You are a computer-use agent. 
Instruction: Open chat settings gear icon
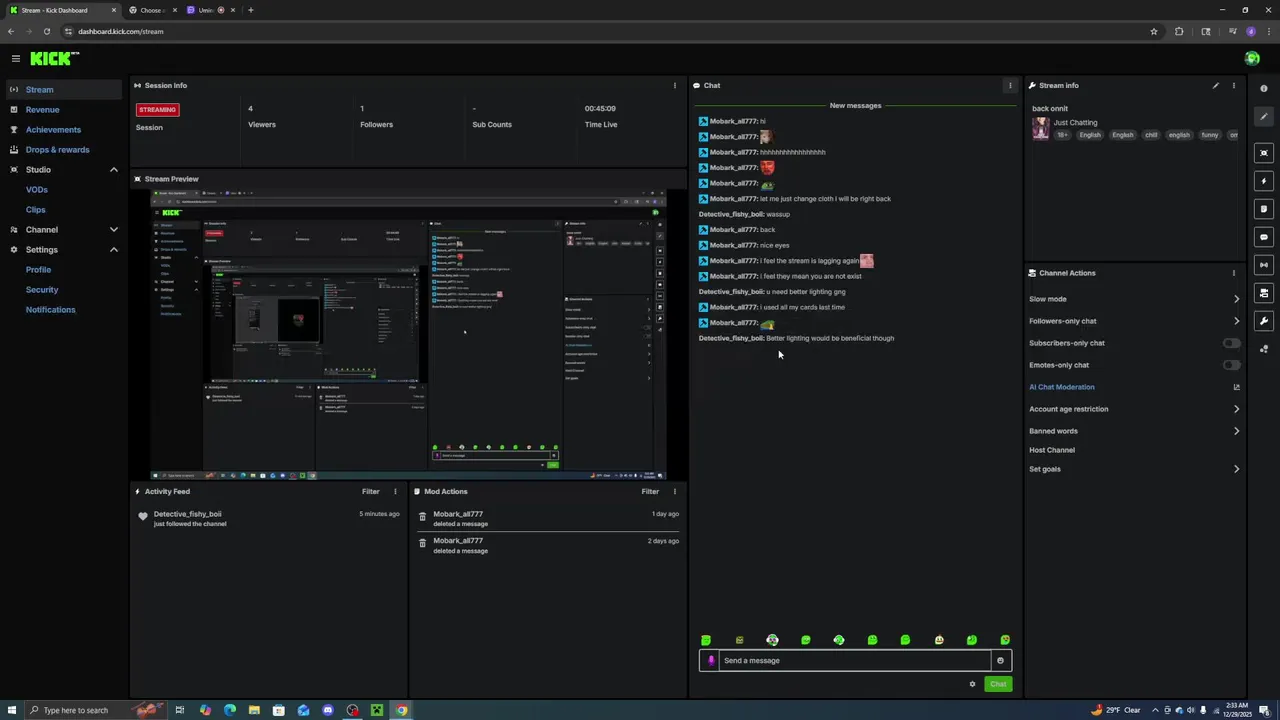tap(972, 684)
